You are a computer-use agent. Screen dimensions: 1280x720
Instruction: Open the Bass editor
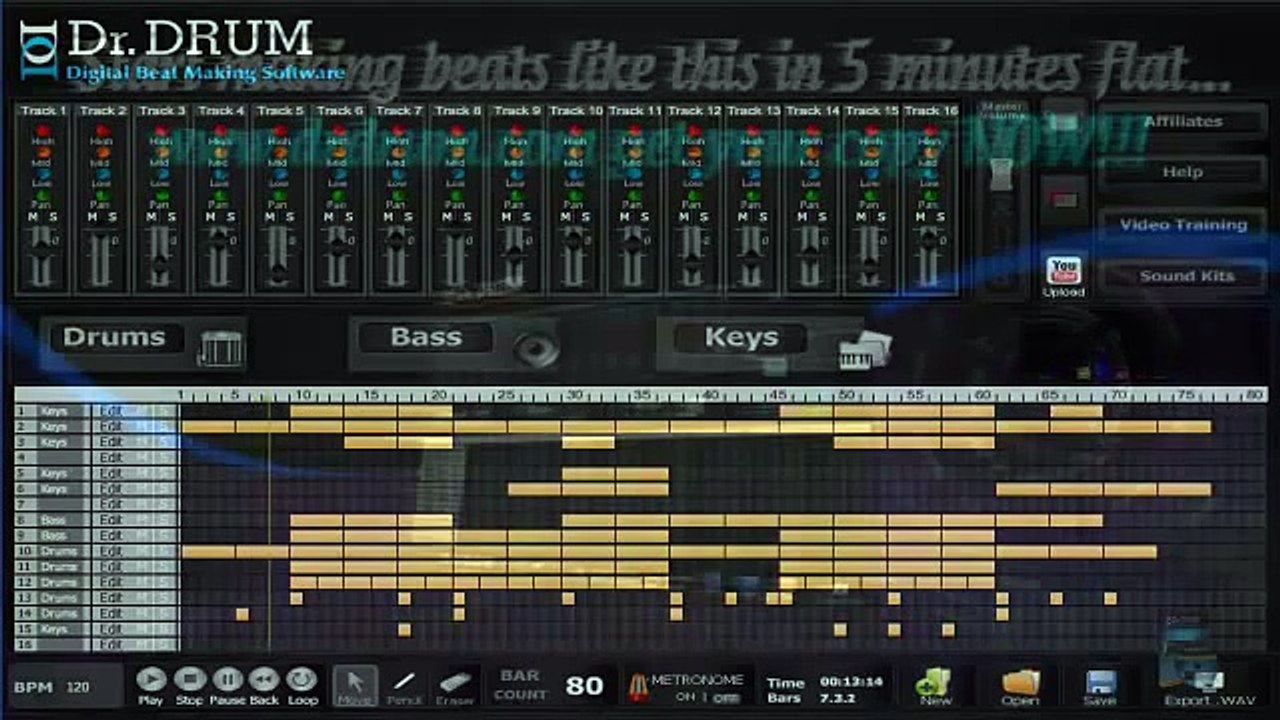(453, 343)
